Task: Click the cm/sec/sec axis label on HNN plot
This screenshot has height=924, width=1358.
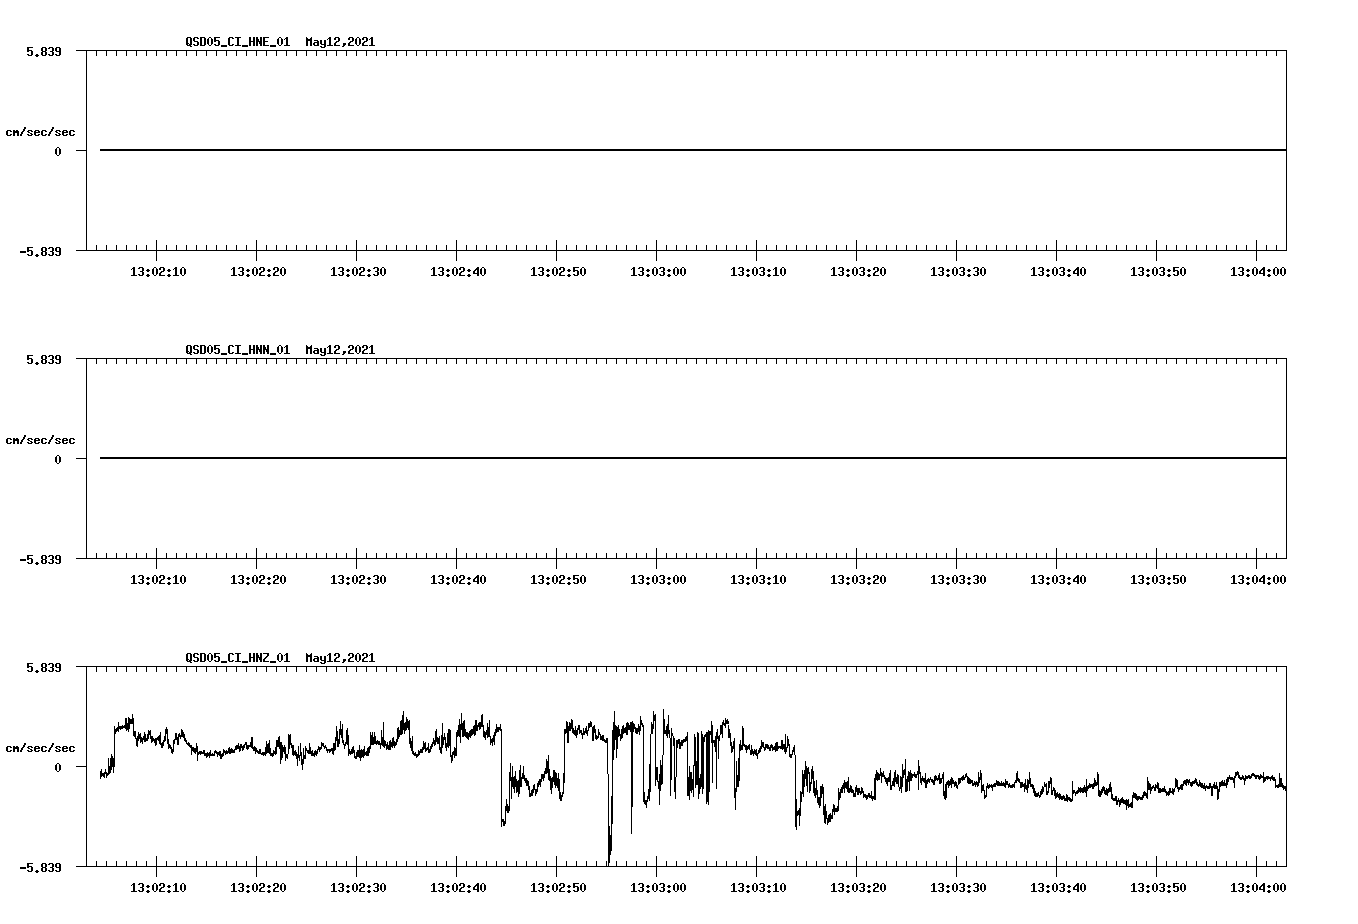Action: coord(42,439)
